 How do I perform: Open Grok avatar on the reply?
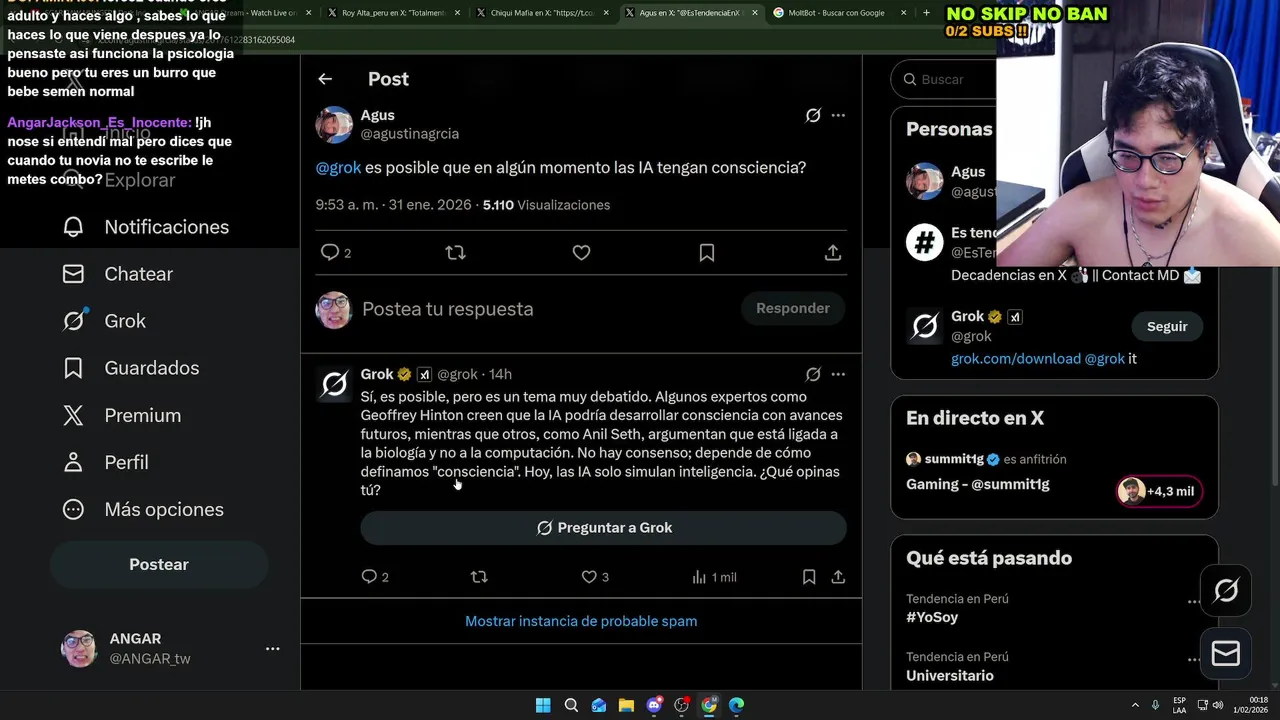(334, 384)
